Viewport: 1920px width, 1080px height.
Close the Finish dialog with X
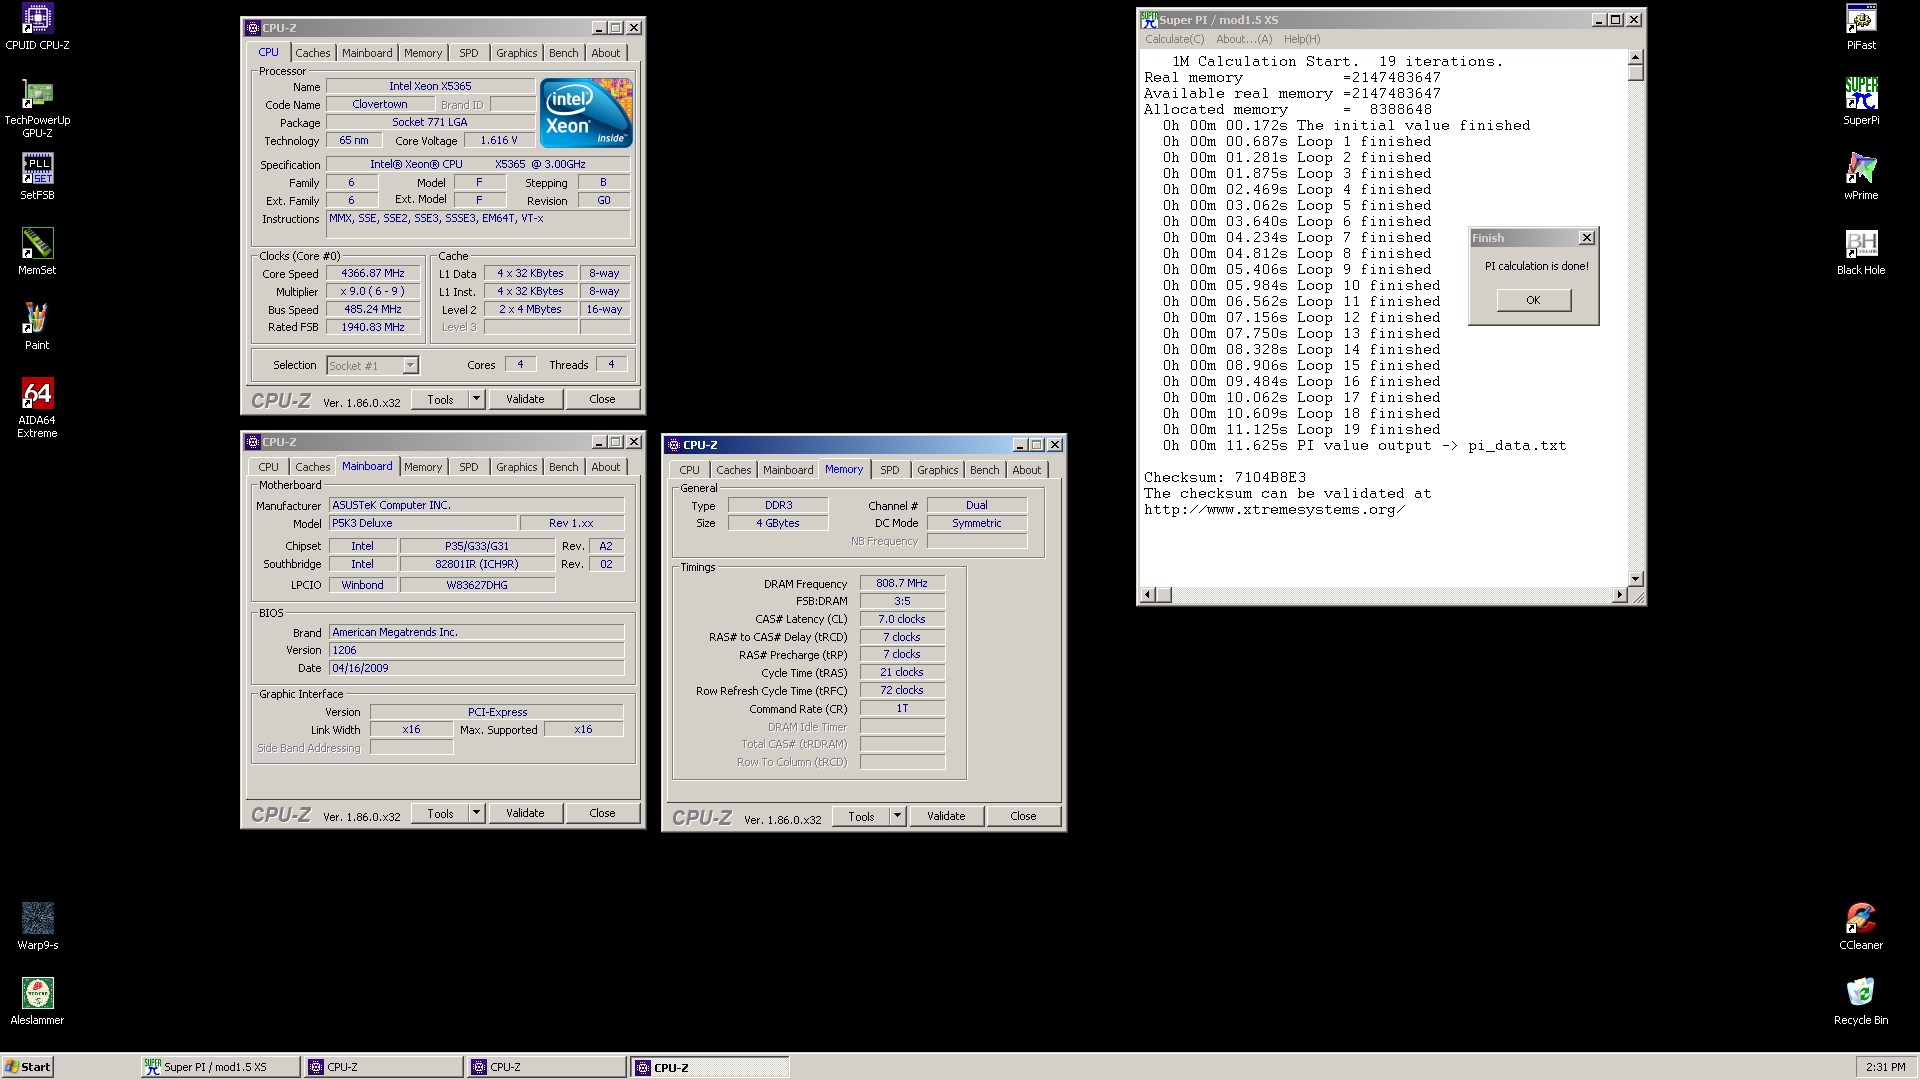point(1586,238)
